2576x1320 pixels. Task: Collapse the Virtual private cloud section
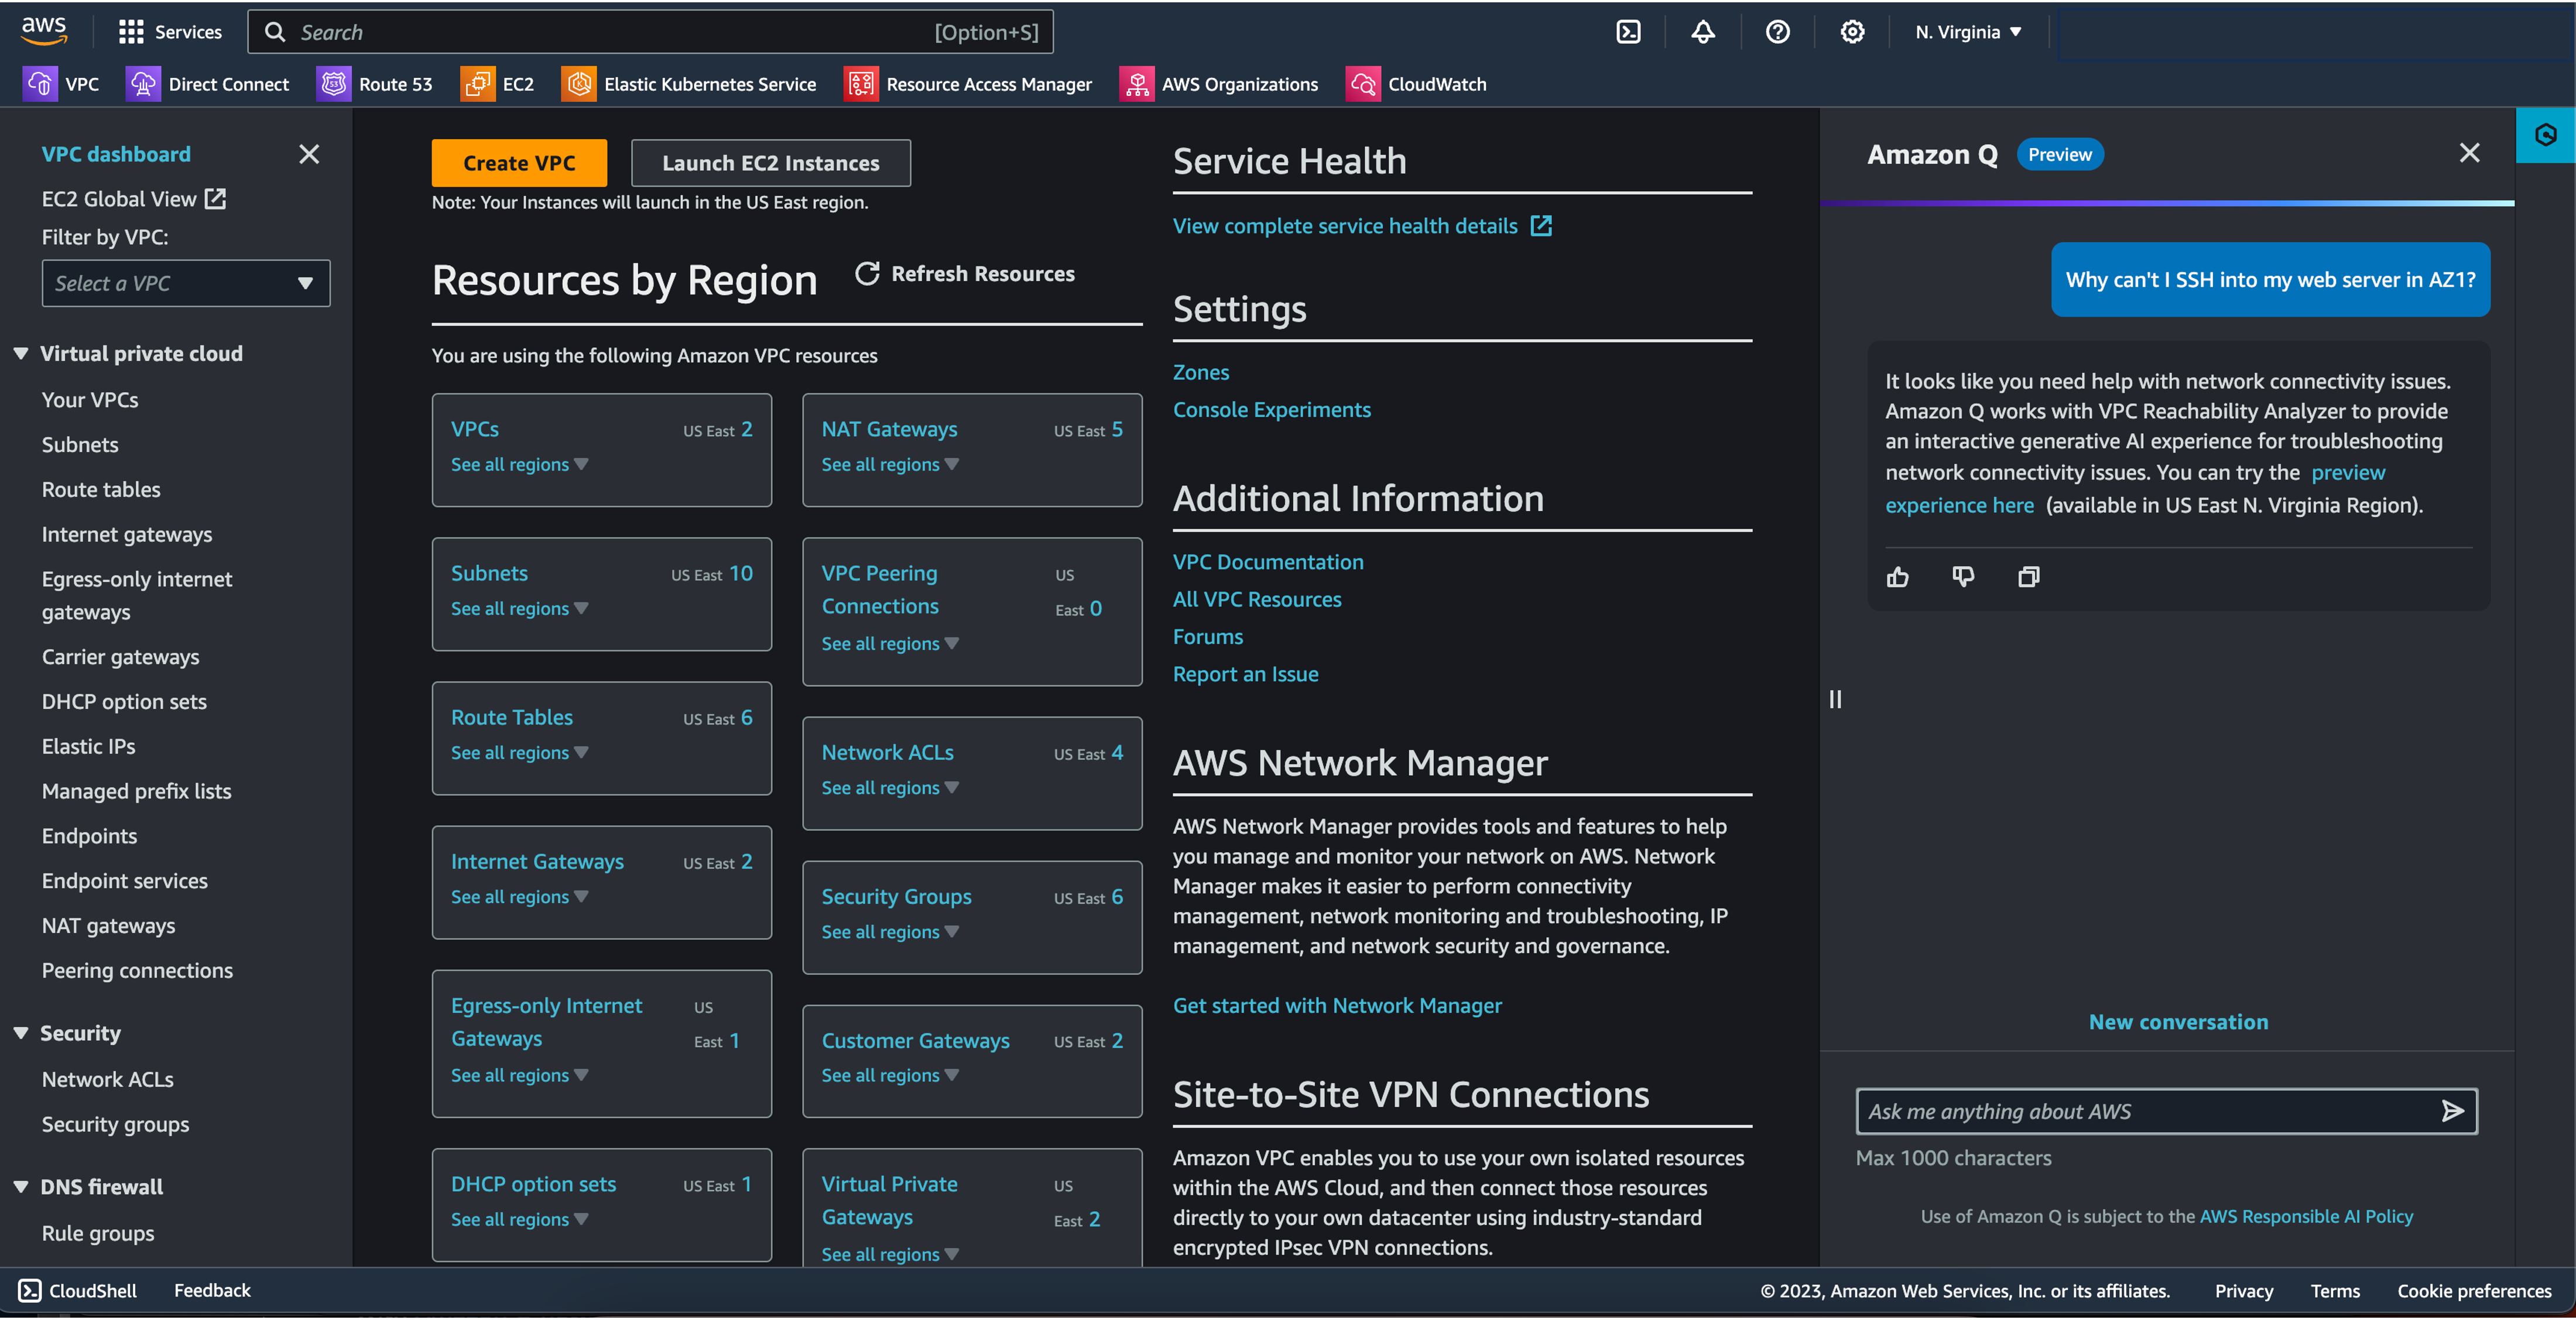[21, 353]
